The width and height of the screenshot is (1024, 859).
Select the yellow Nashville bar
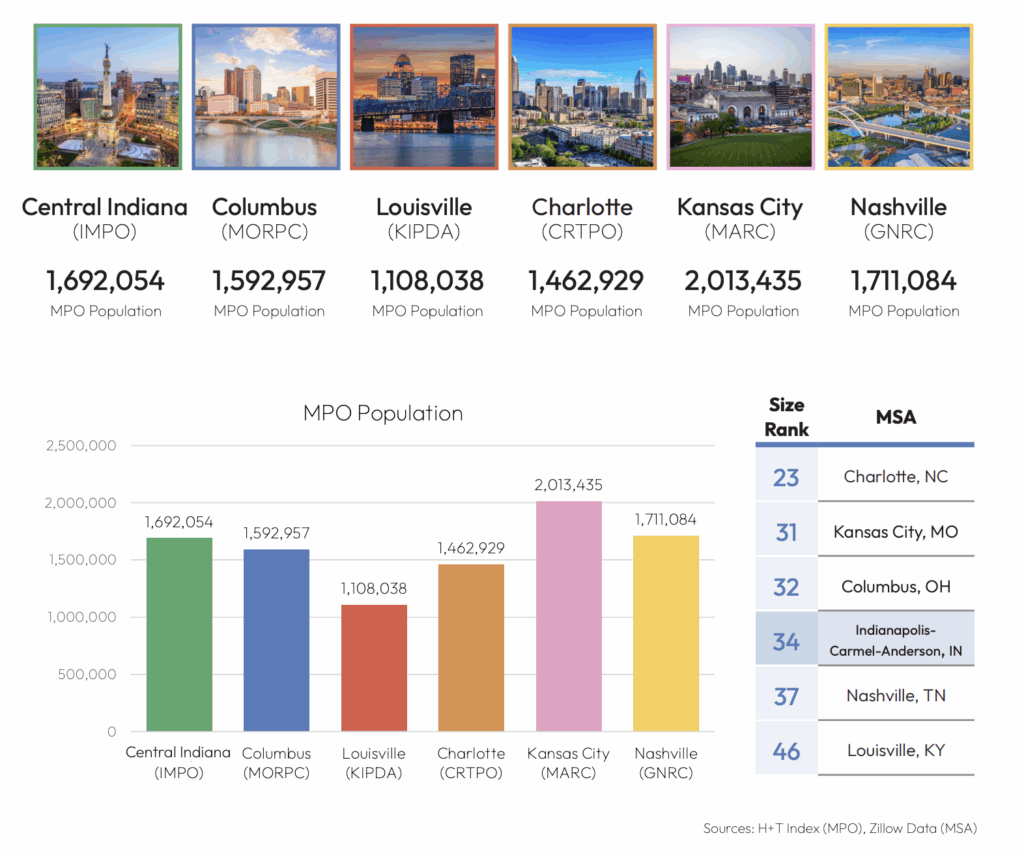(666, 633)
